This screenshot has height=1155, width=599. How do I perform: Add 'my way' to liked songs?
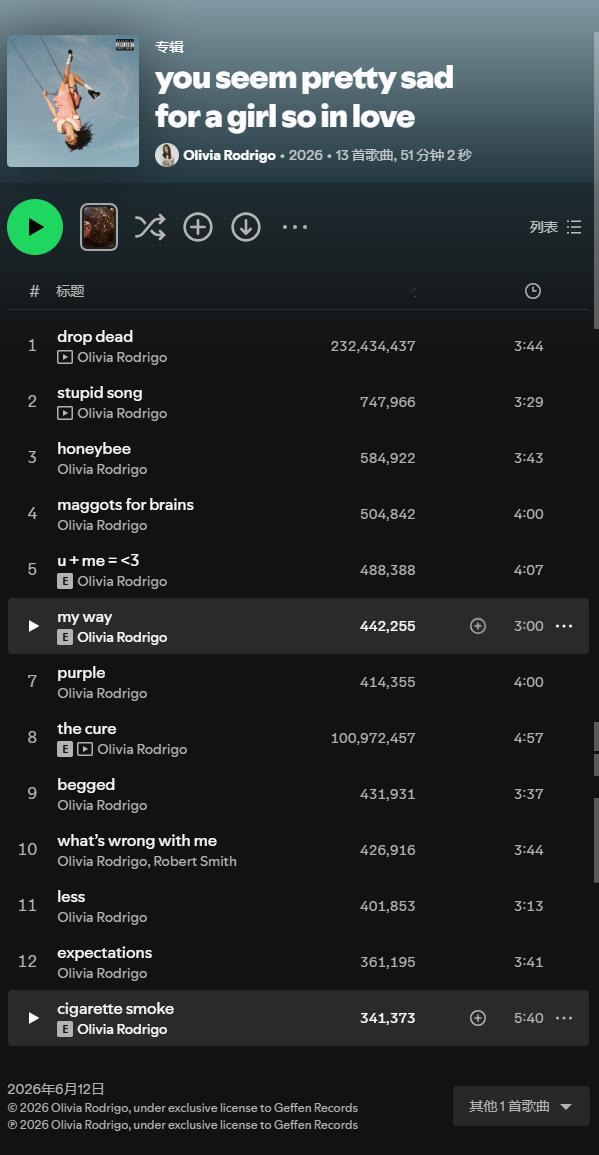pyautogui.click(x=478, y=626)
